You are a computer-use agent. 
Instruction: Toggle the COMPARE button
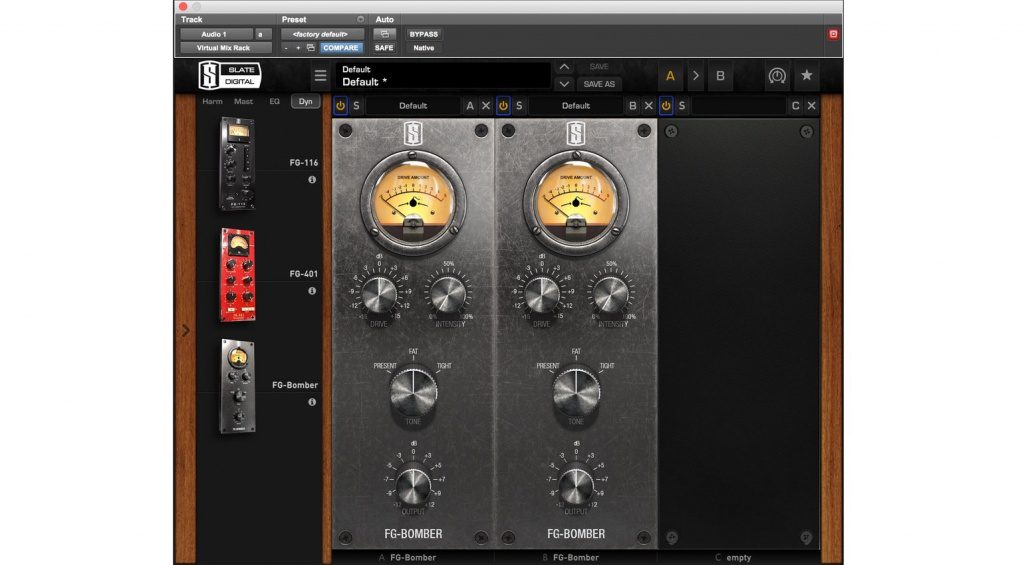pyautogui.click(x=340, y=48)
